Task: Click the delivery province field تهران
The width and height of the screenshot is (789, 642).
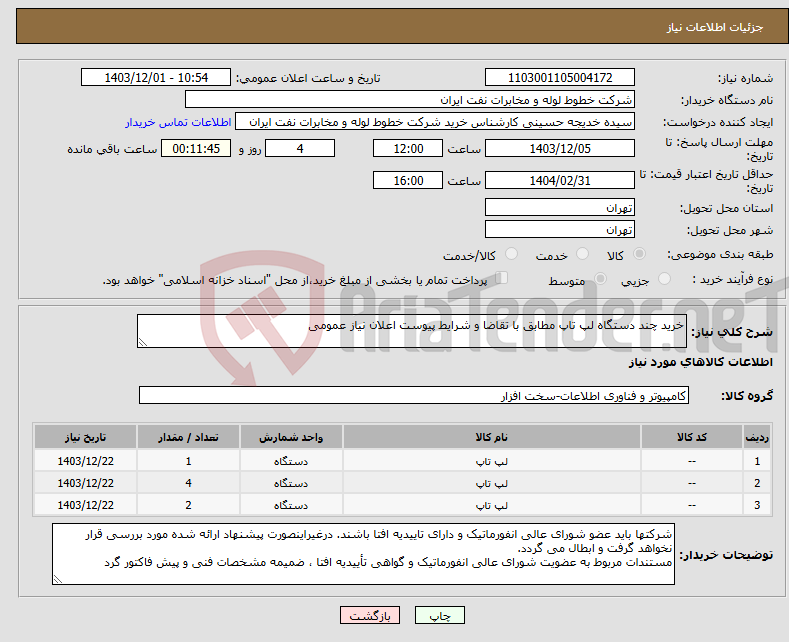Action: pyautogui.click(x=560, y=207)
